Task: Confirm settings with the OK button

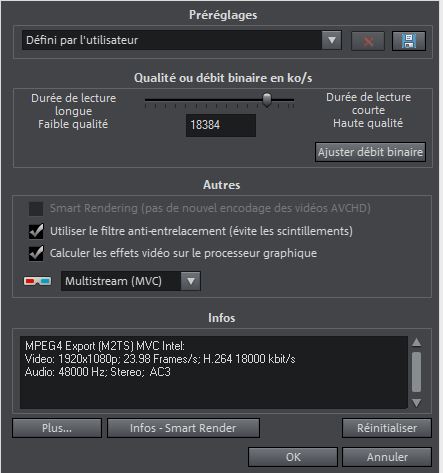Action: point(293,457)
